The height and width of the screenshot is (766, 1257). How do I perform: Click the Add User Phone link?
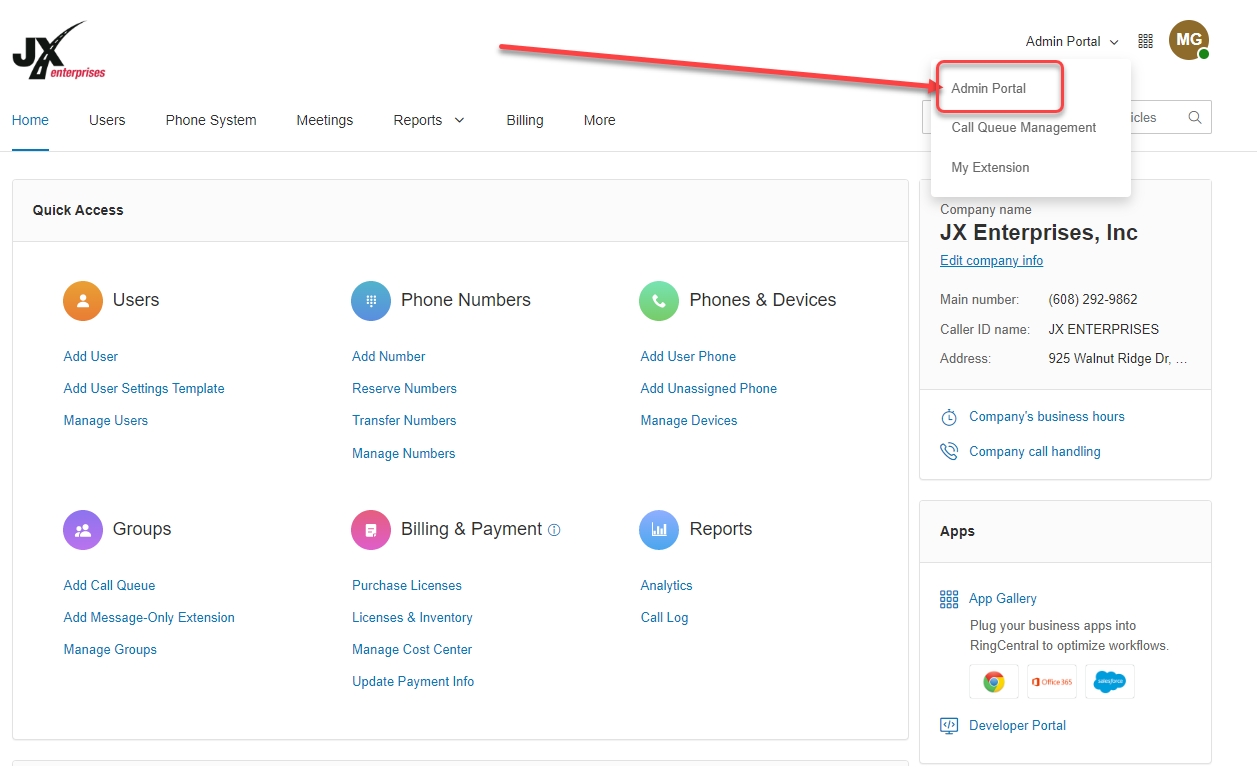click(688, 356)
